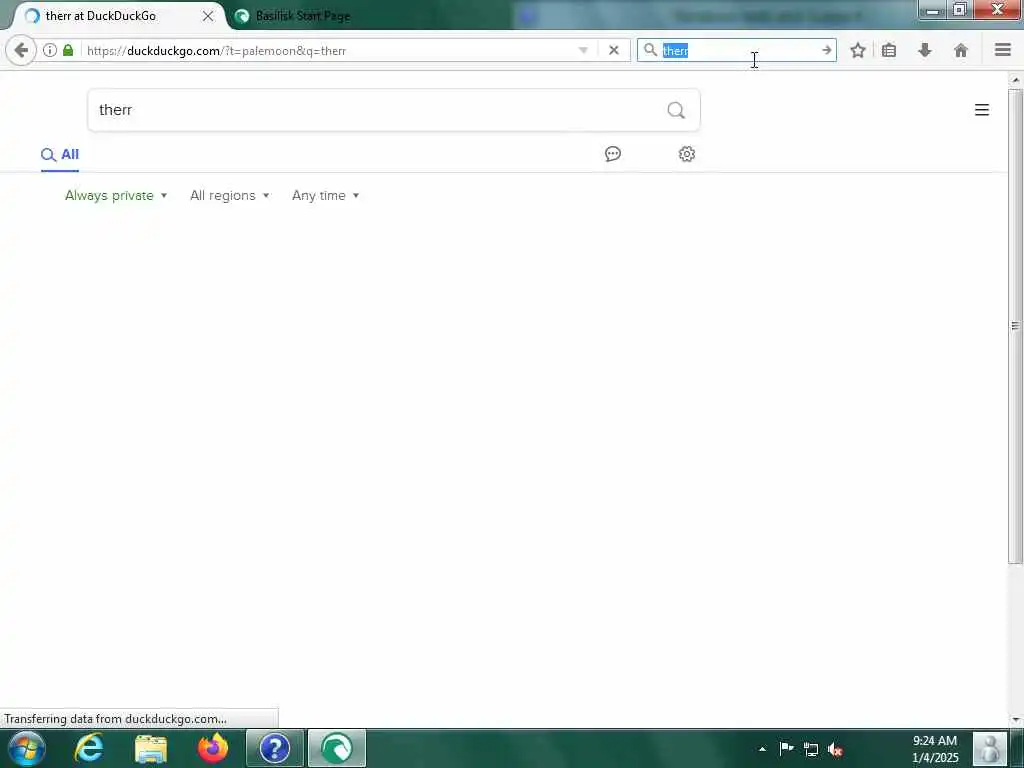Open the network status tray icon
Image resolution: width=1024 pixels, height=768 pixels.
(x=811, y=749)
